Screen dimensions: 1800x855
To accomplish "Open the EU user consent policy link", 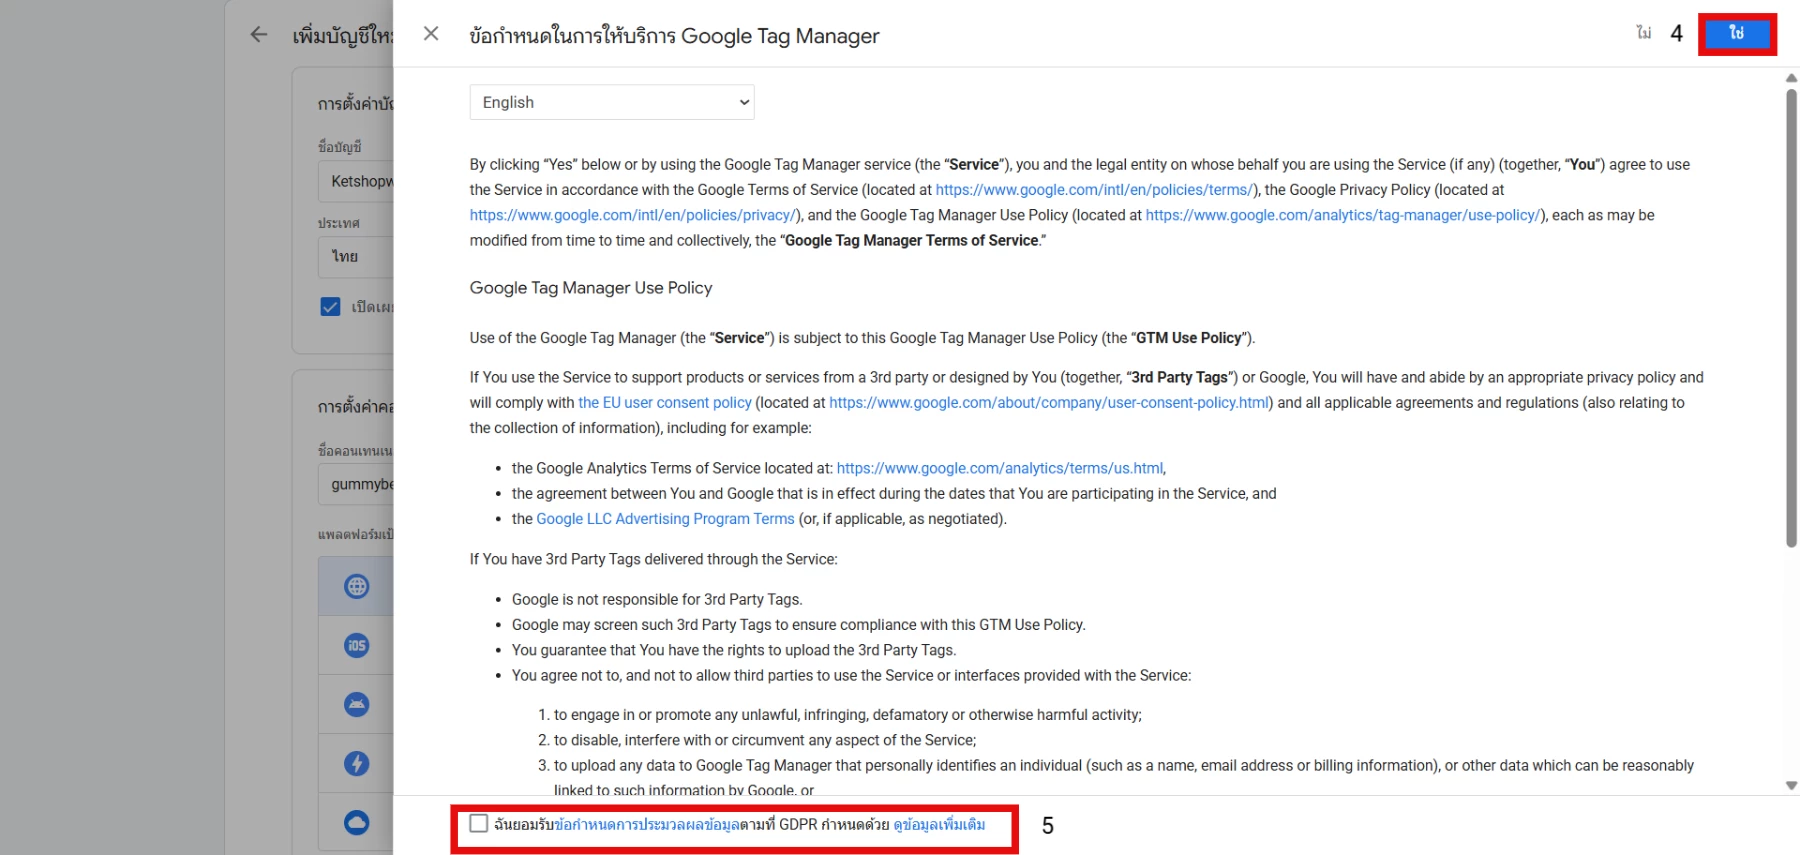I will [x=664, y=403].
